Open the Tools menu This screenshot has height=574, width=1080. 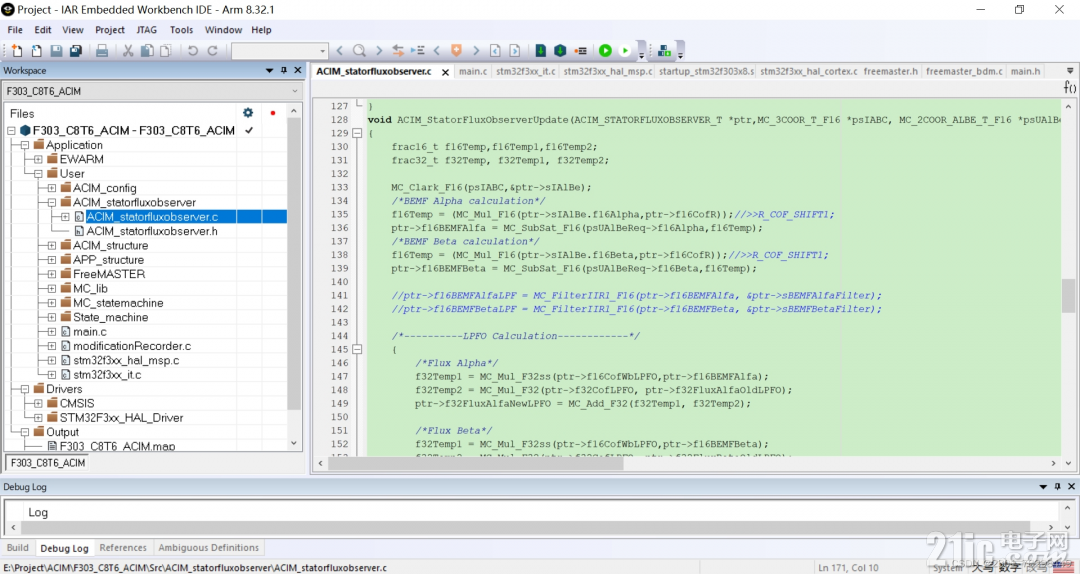tap(181, 30)
